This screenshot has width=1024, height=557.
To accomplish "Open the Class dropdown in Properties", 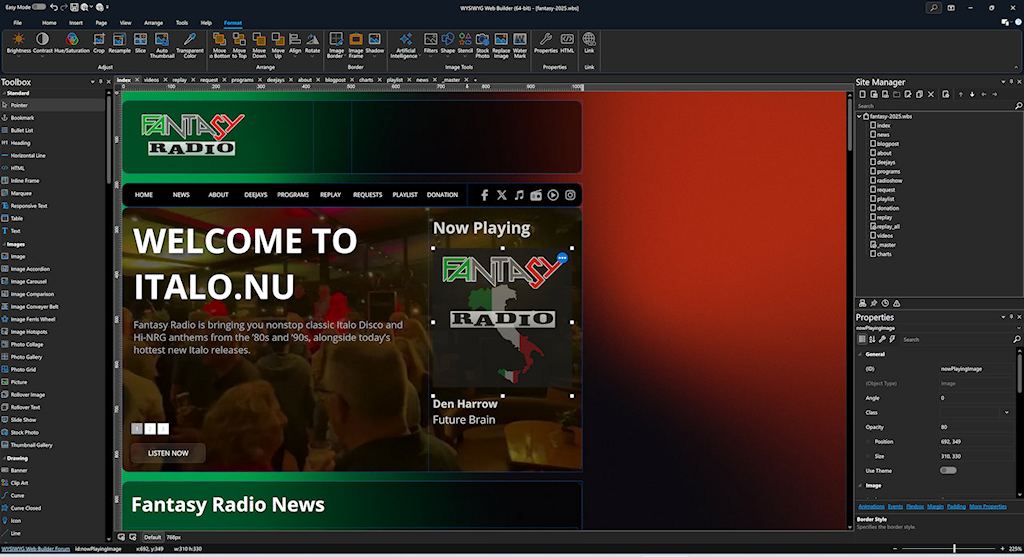I will coord(1006,413).
